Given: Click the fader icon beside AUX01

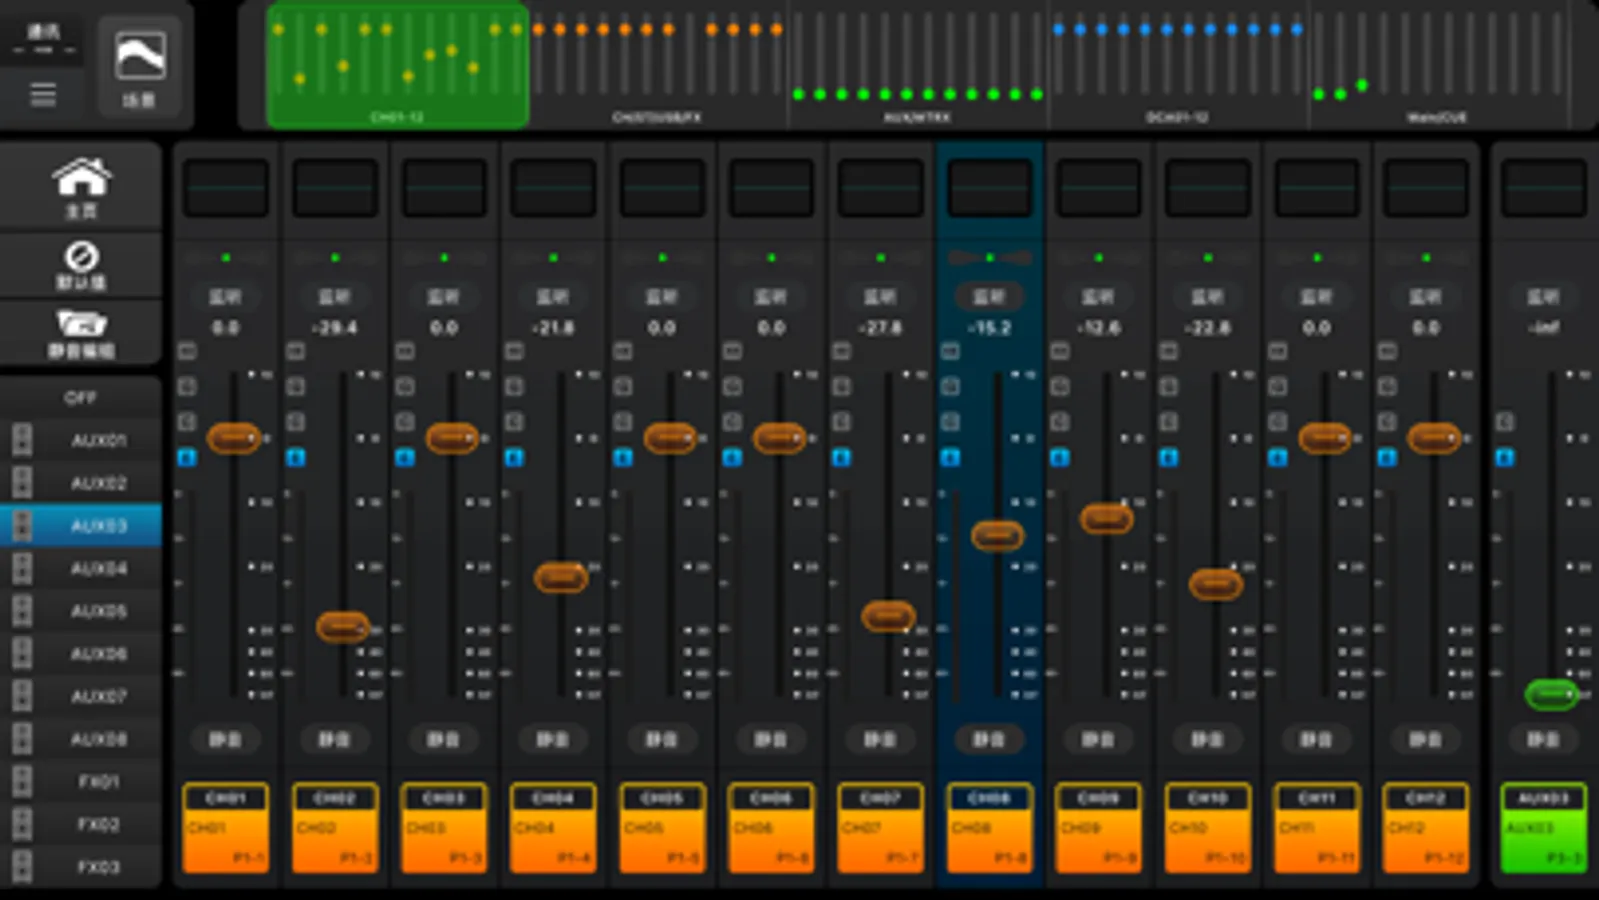Looking at the screenshot, I should tap(21, 440).
